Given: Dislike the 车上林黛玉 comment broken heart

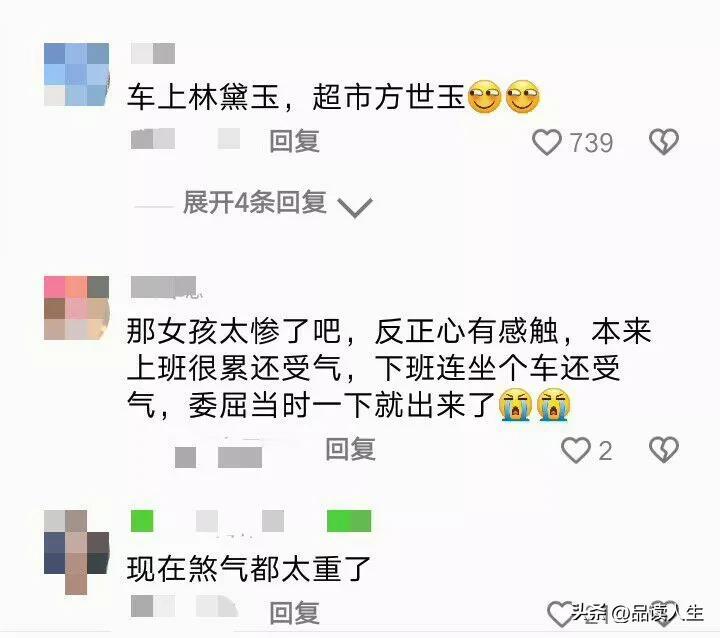Looking at the screenshot, I should tap(664, 142).
